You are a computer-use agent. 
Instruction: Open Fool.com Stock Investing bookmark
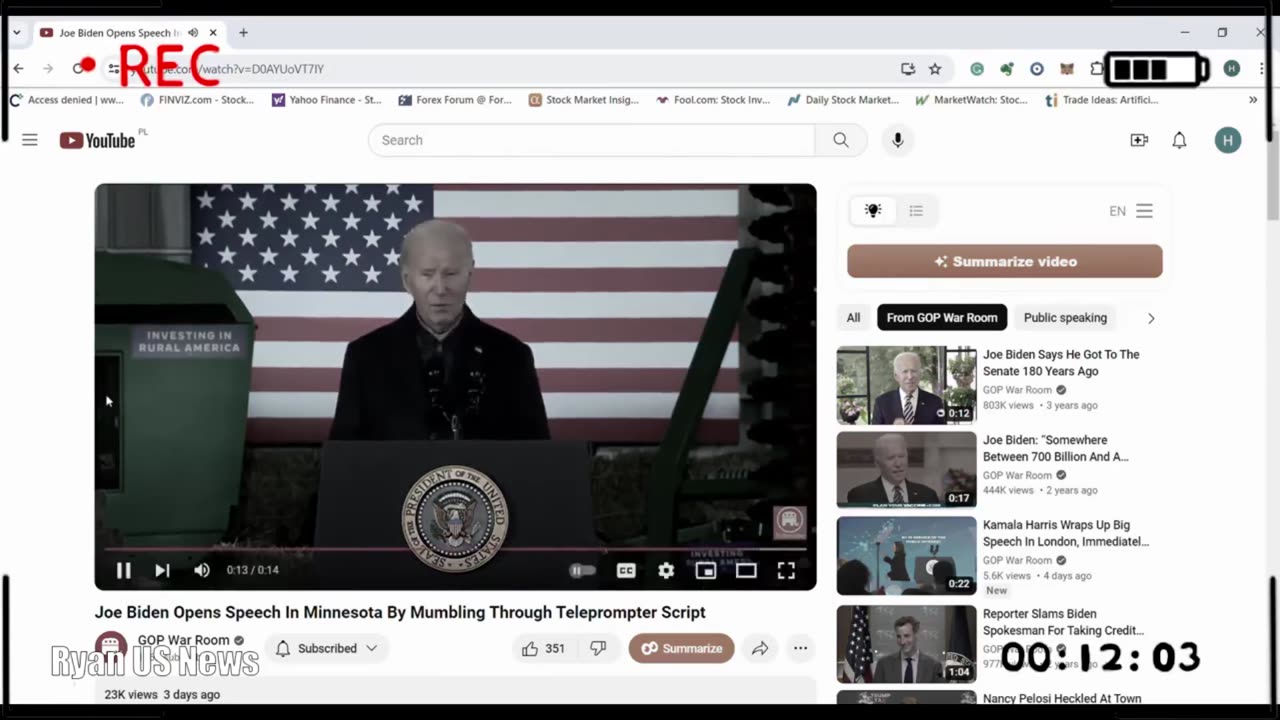713,100
